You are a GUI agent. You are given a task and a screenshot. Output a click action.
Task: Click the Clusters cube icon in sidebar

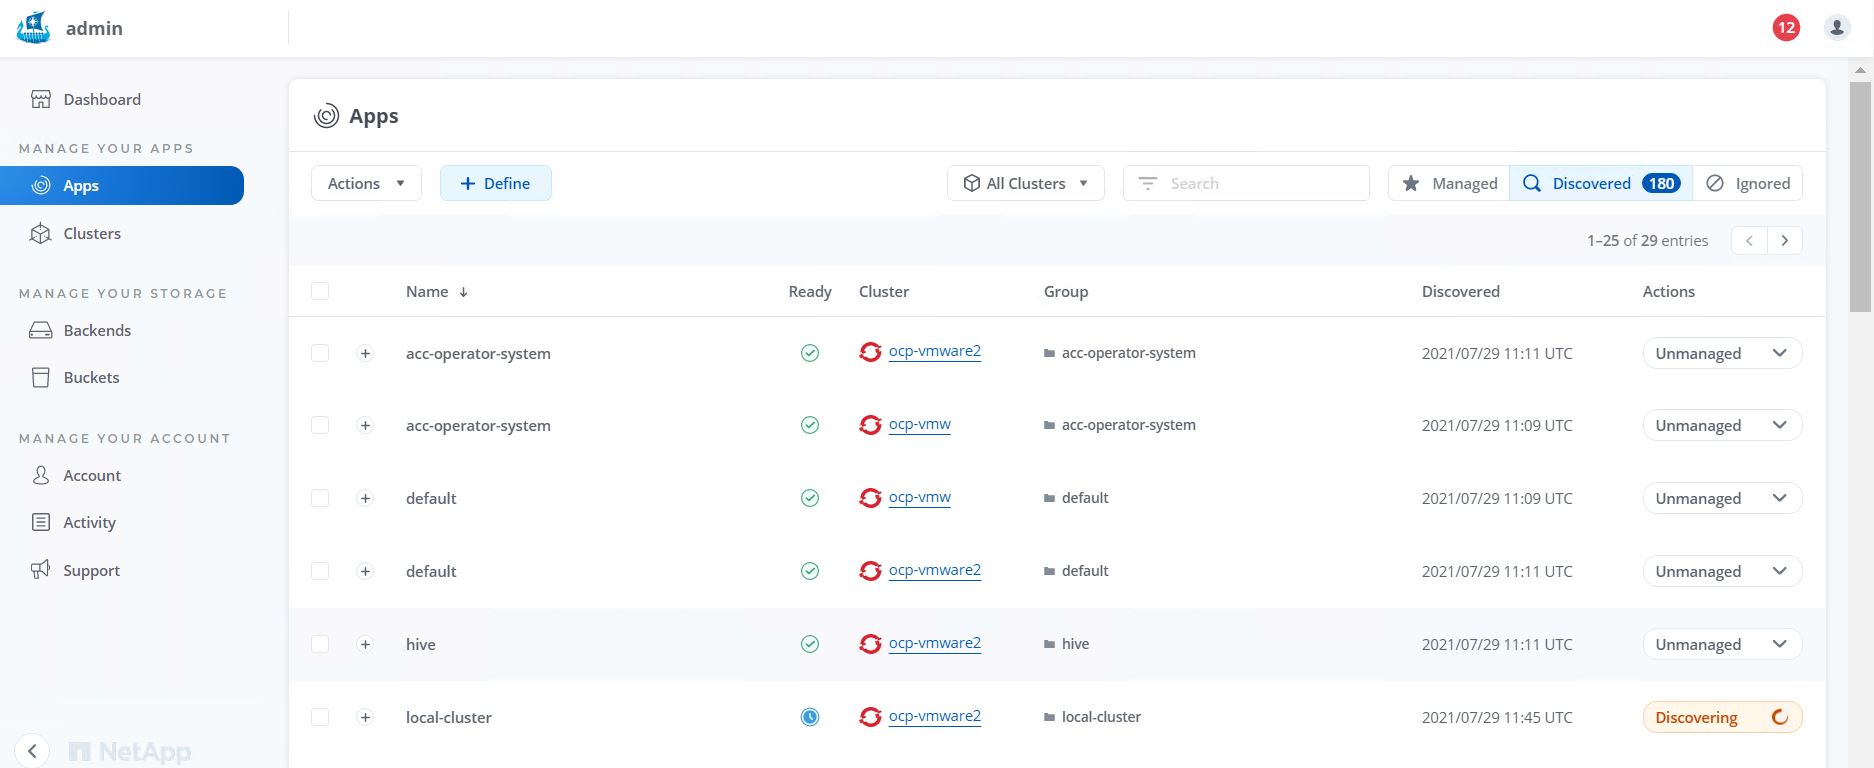click(41, 233)
